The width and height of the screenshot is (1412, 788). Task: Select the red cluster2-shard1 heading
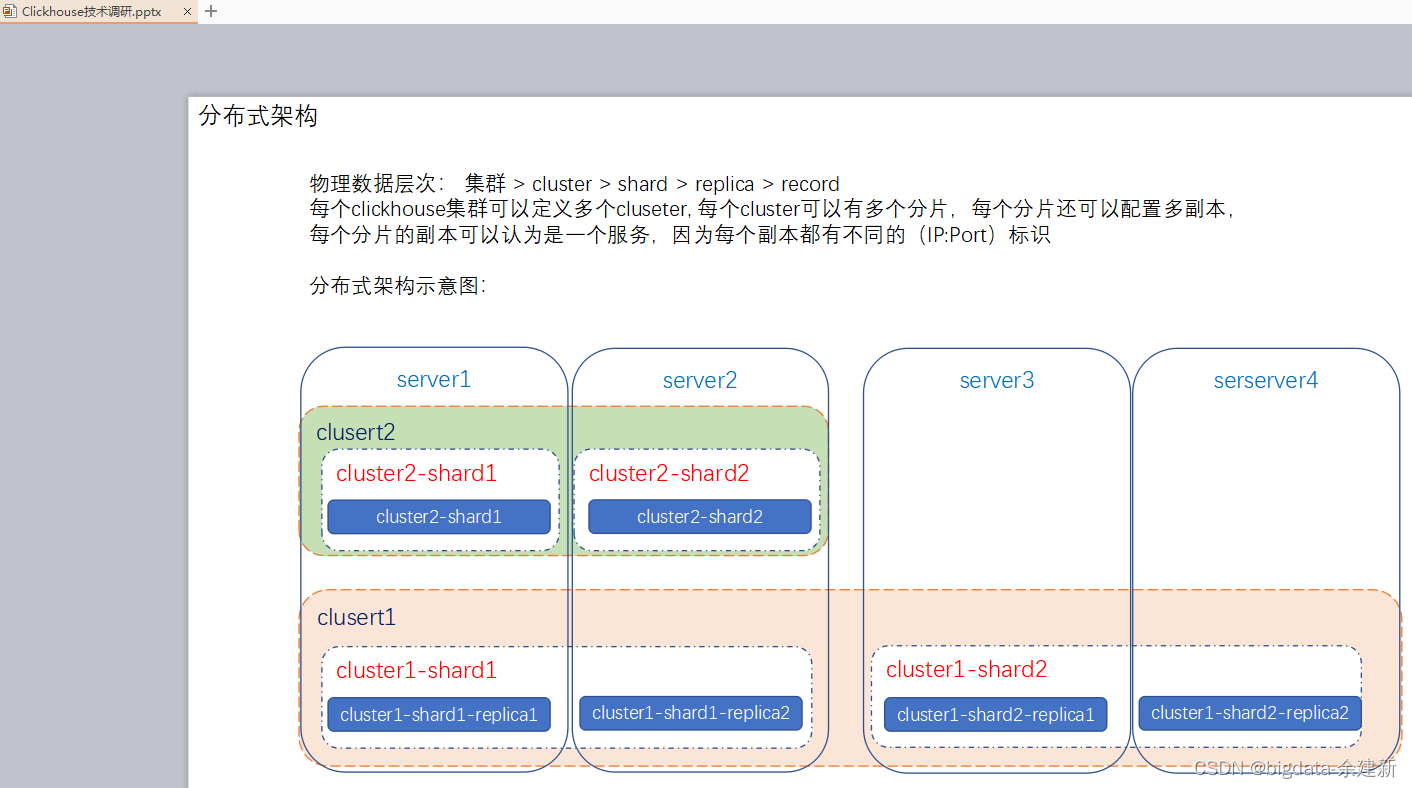(416, 473)
